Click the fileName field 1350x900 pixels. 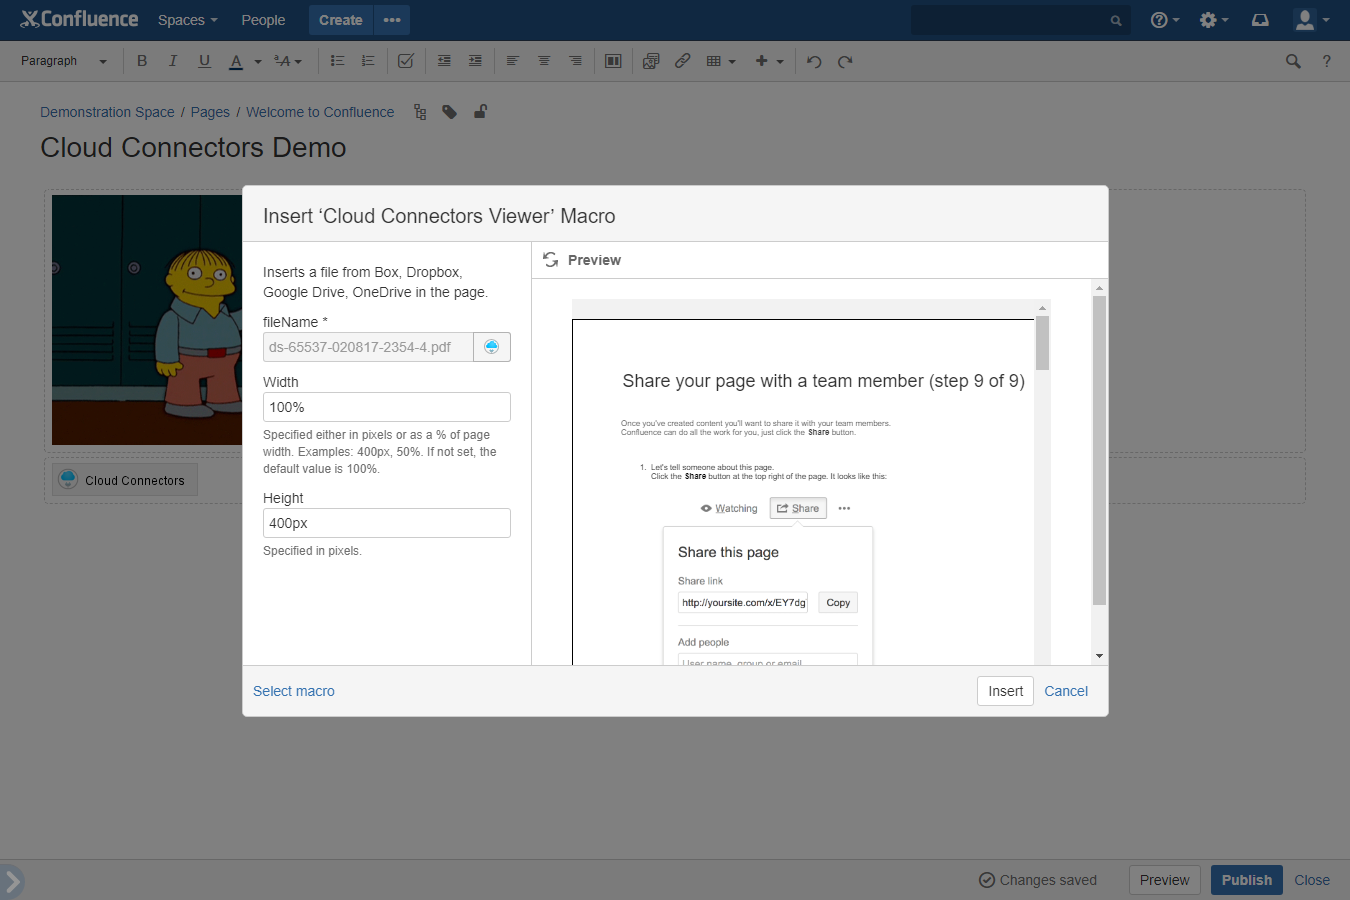click(368, 347)
